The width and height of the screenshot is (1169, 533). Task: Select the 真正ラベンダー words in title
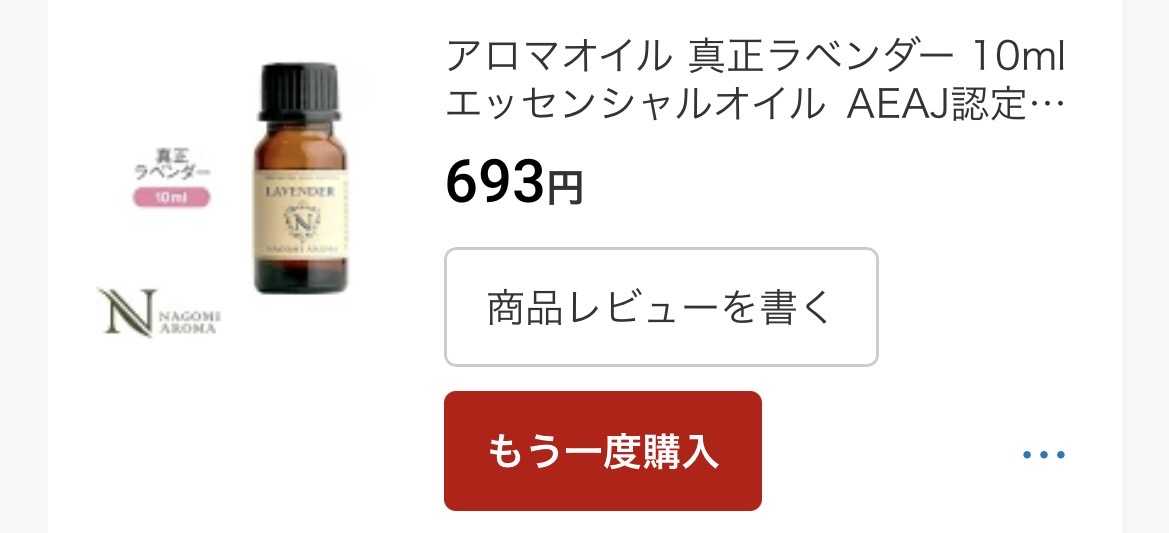(x=820, y=58)
